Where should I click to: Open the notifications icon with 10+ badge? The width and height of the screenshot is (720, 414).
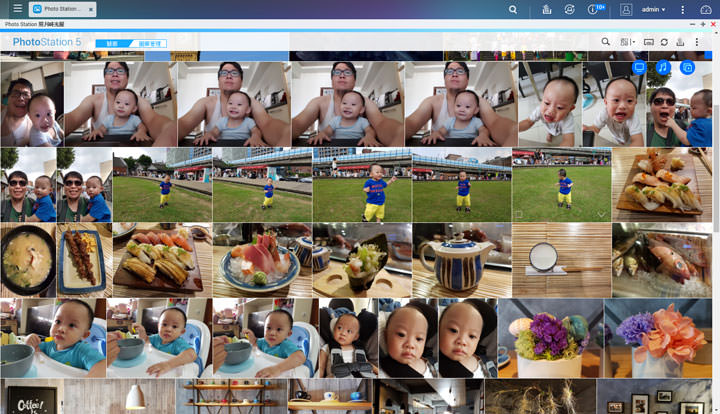pos(594,9)
